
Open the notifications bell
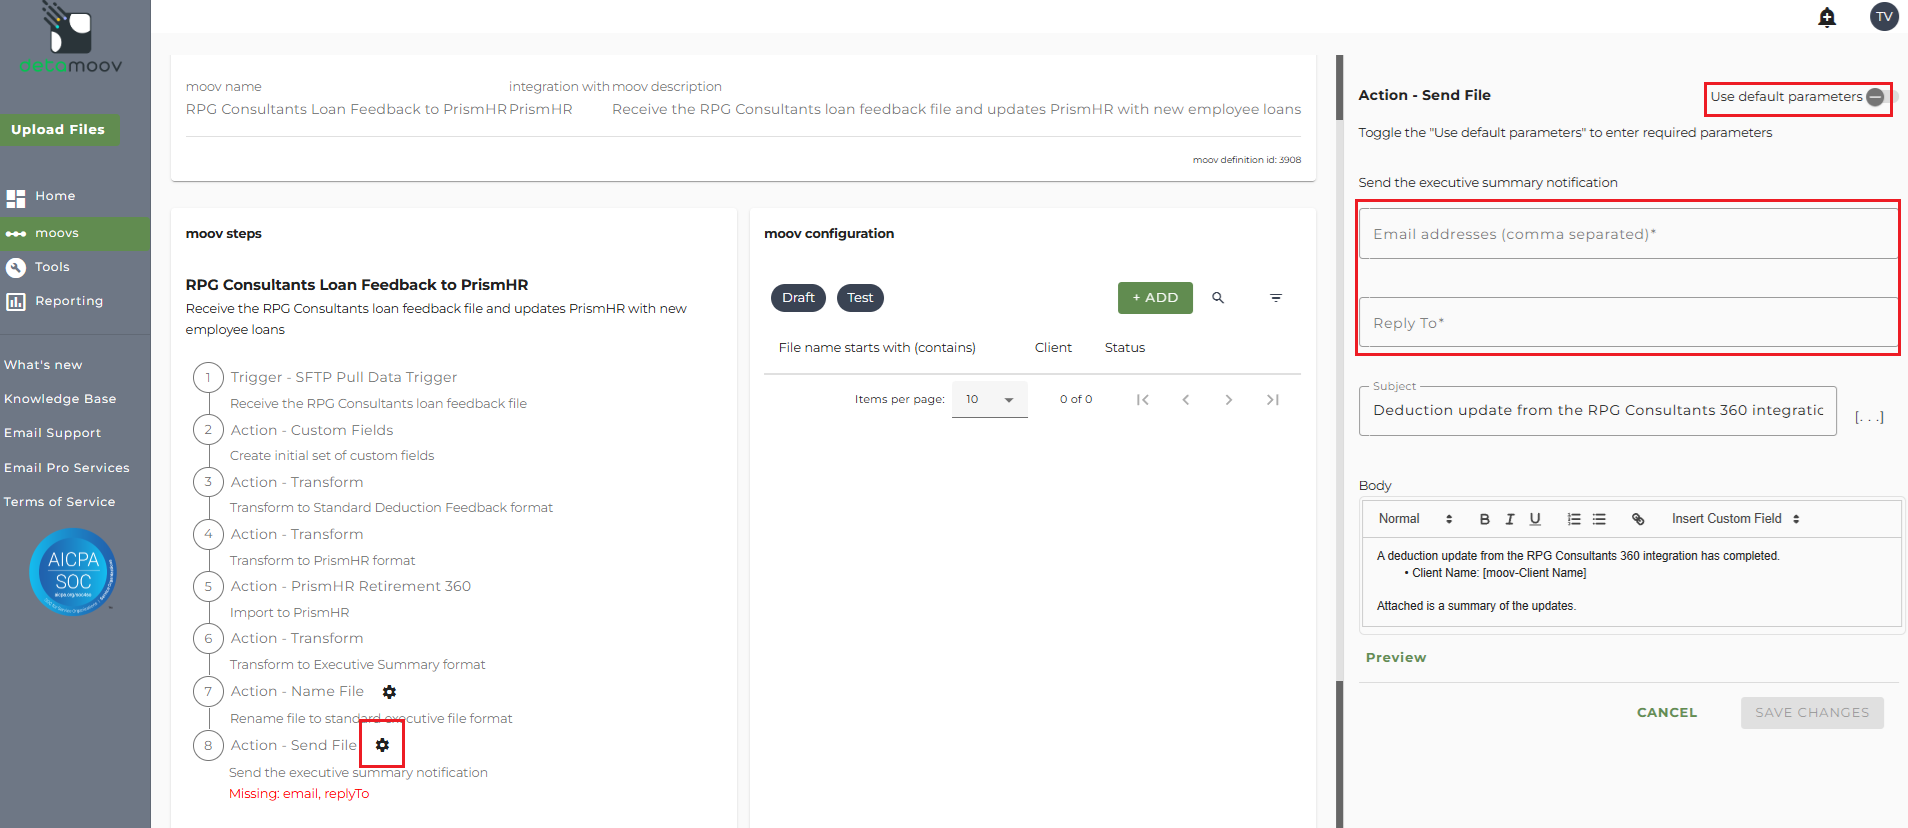[1827, 17]
